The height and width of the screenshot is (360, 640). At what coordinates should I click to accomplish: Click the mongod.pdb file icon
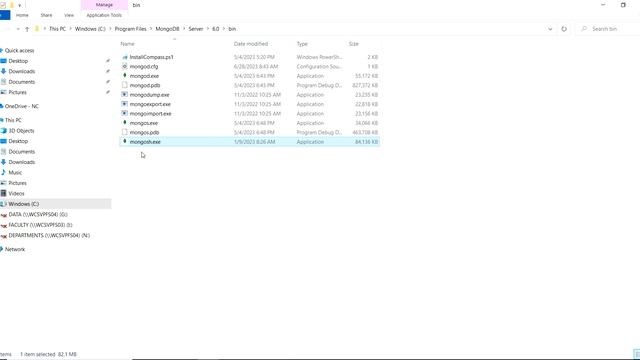point(125,85)
